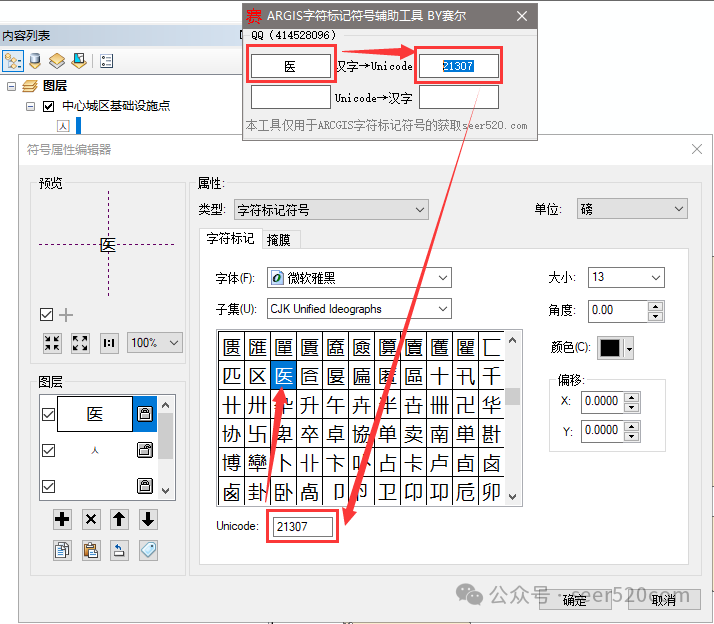This screenshot has width=714, height=624.
Task: Click the zoom-to-fit icon in preview
Action: pyautogui.click(x=52, y=343)
